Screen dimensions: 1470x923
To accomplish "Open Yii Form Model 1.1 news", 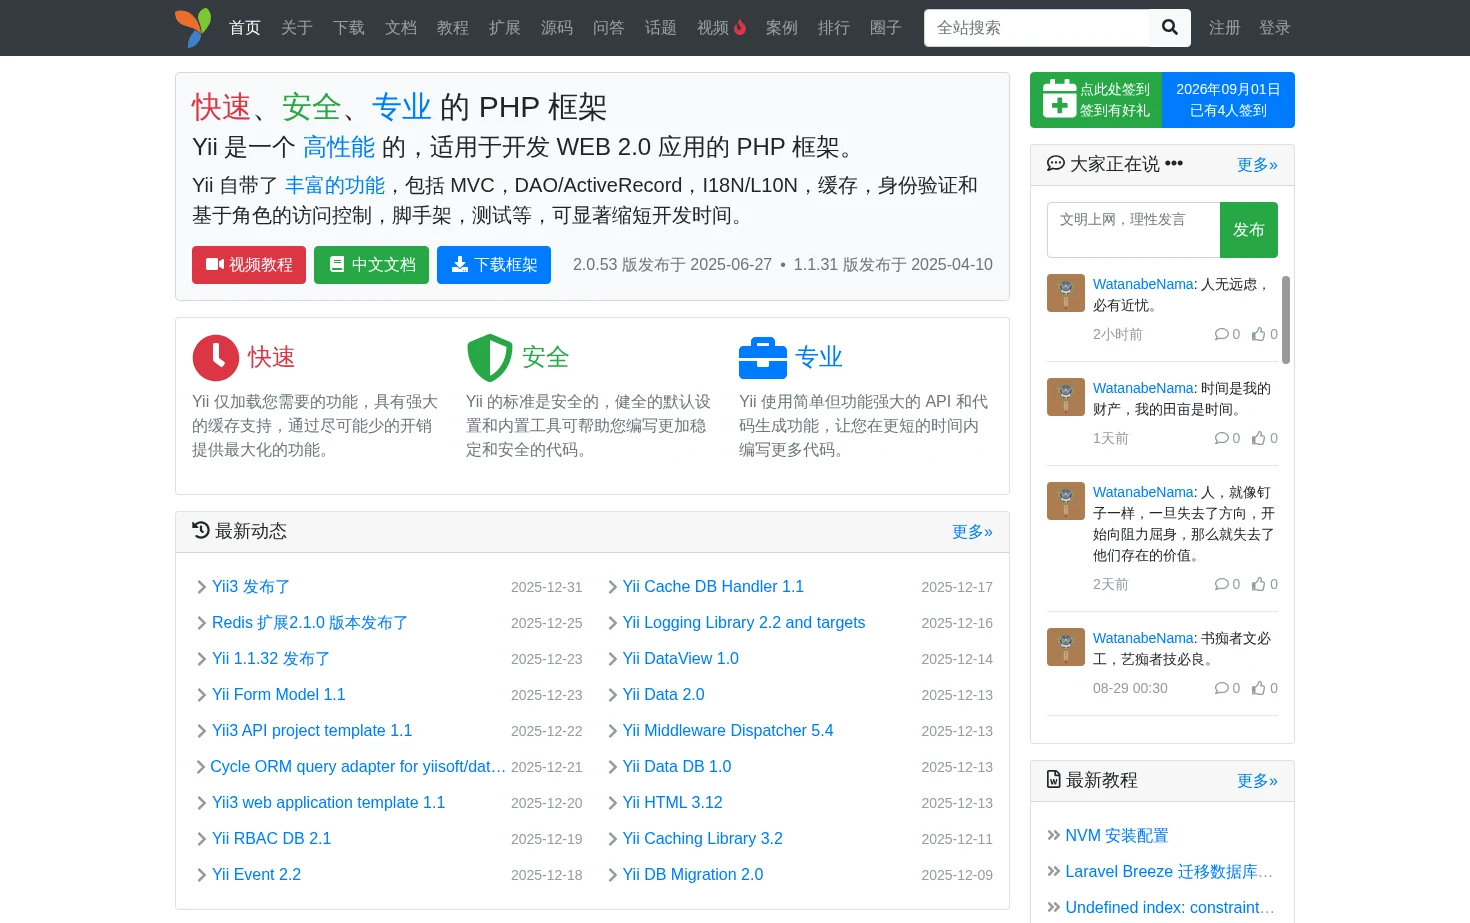I will [279, 695].
